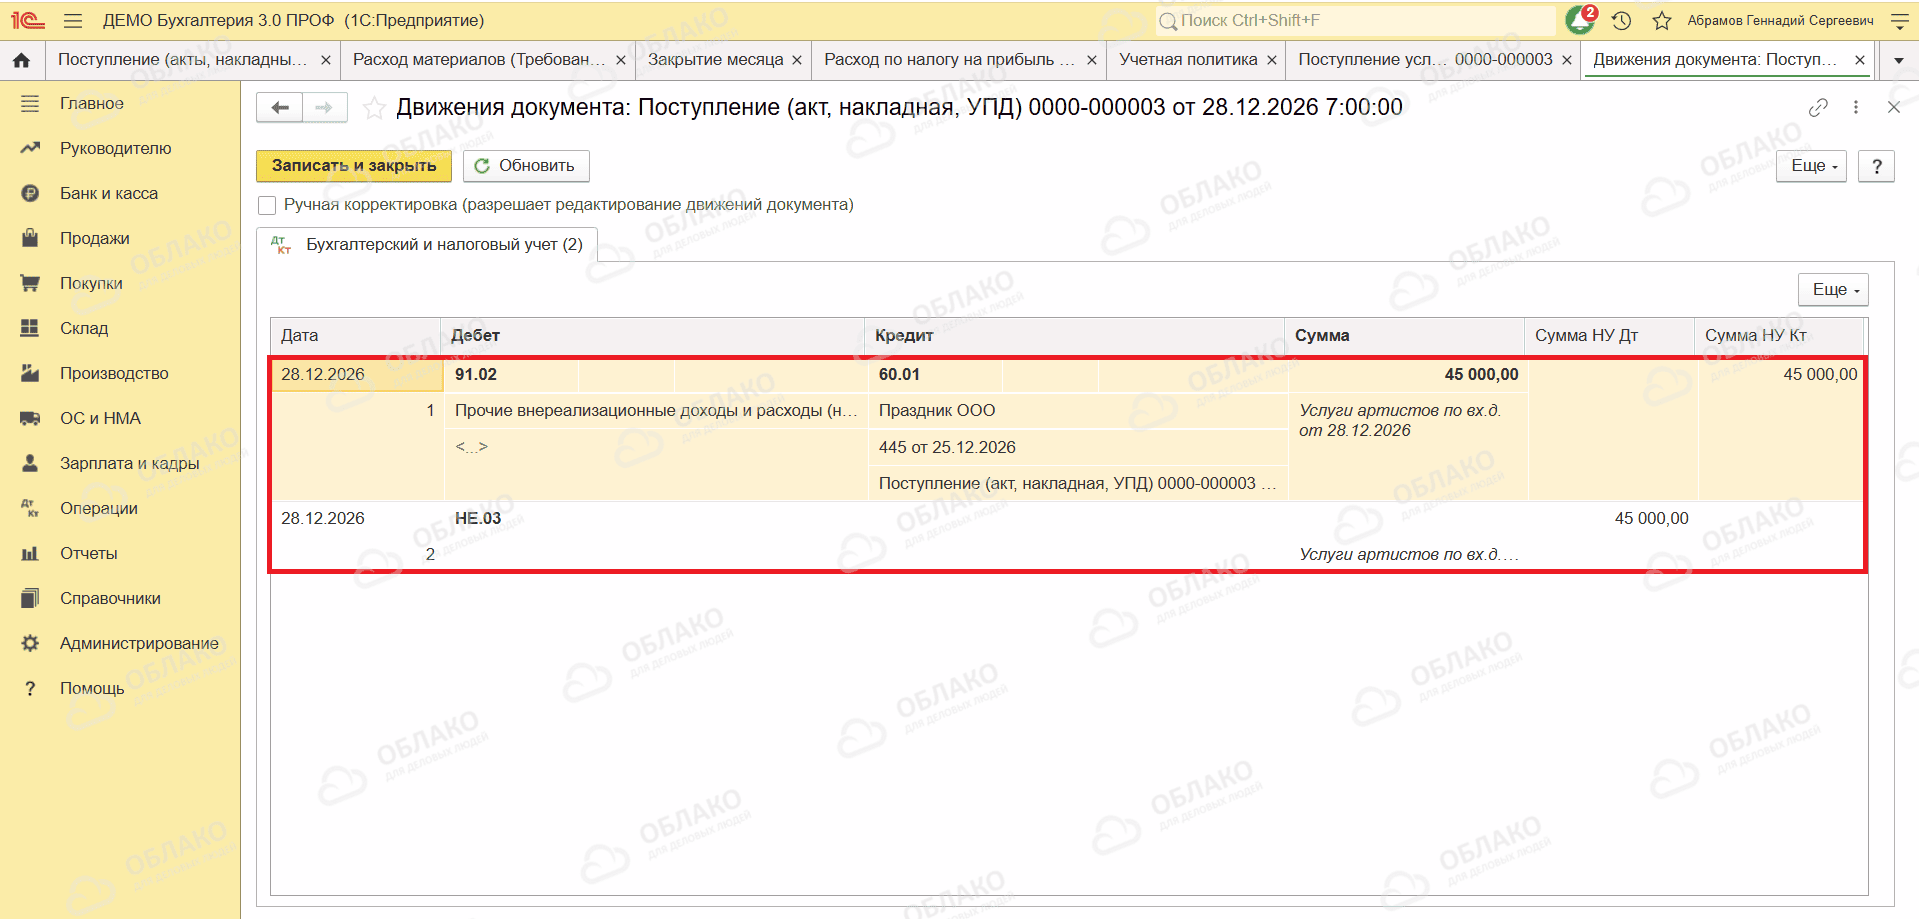Click the Обновить button
The height and width of the screenshot is (919, 1919).
tap(526, 166)
